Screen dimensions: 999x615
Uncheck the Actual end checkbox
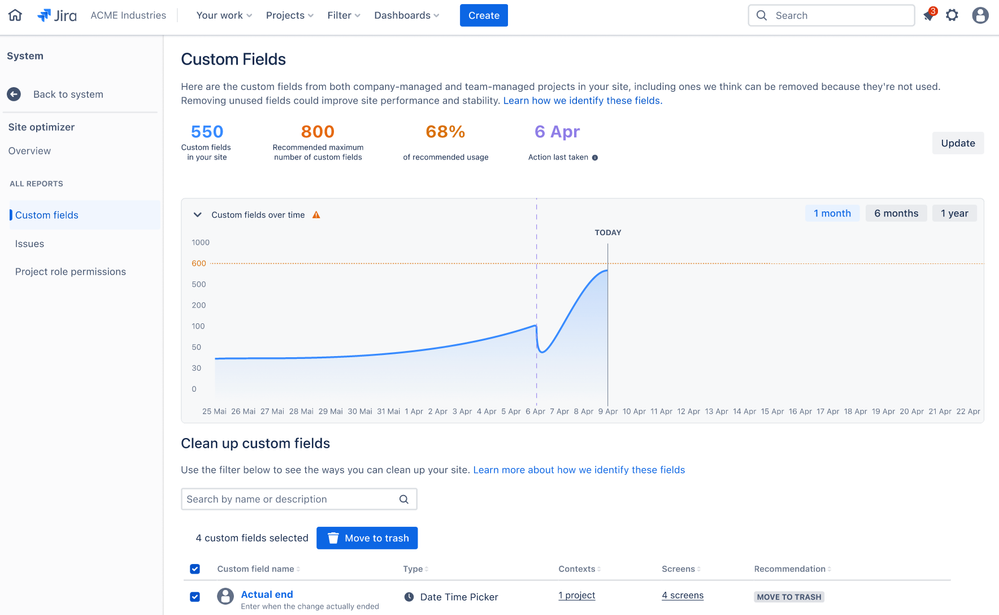coord(195,597)
